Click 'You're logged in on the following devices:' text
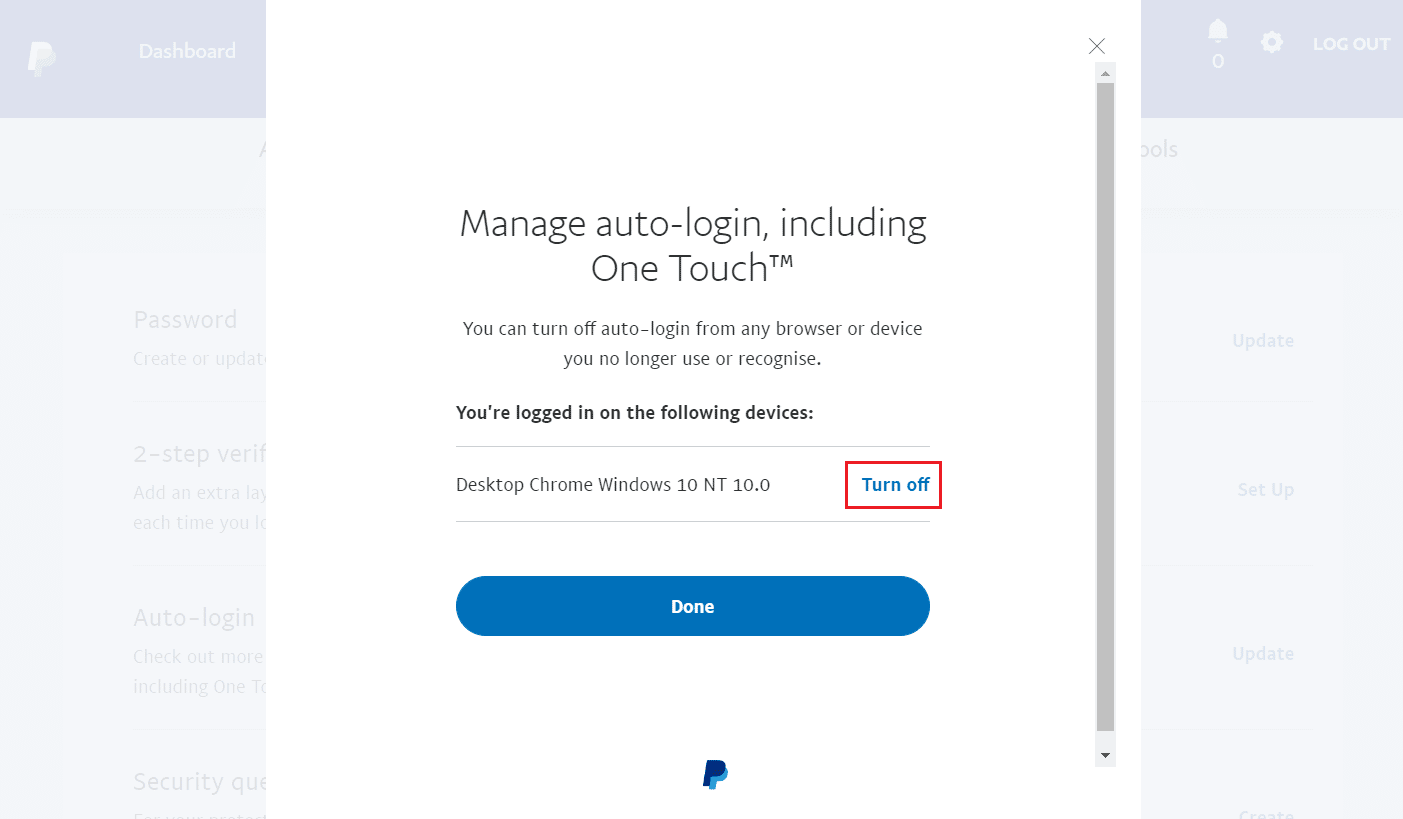 point(635,412)
